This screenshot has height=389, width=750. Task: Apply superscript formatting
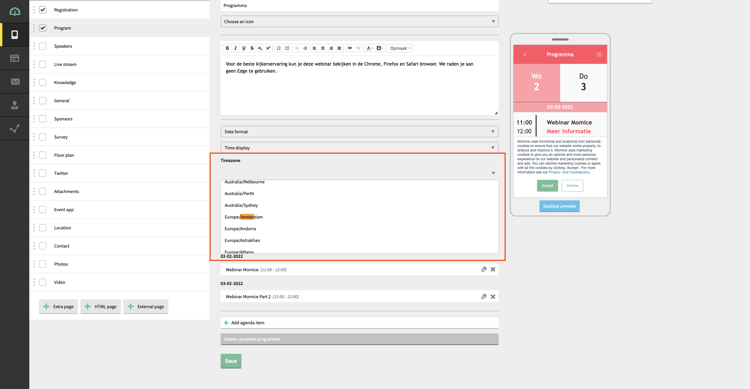point(268,48)
